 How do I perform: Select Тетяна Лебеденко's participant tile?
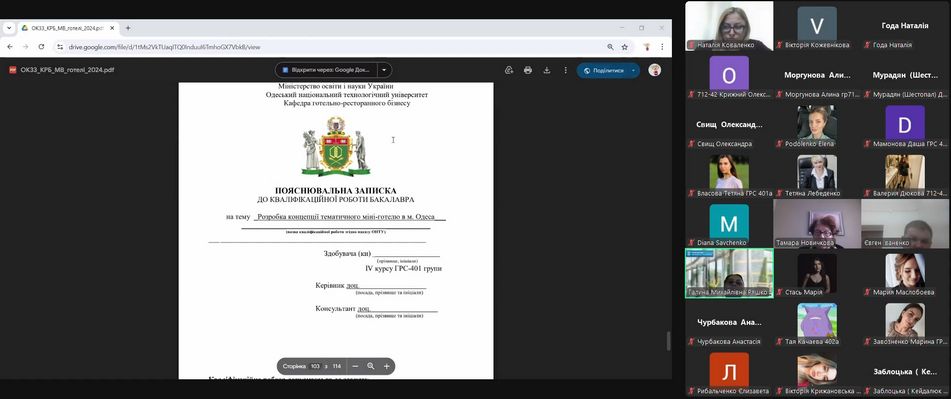pyautogui.click(x=817, y=175)
